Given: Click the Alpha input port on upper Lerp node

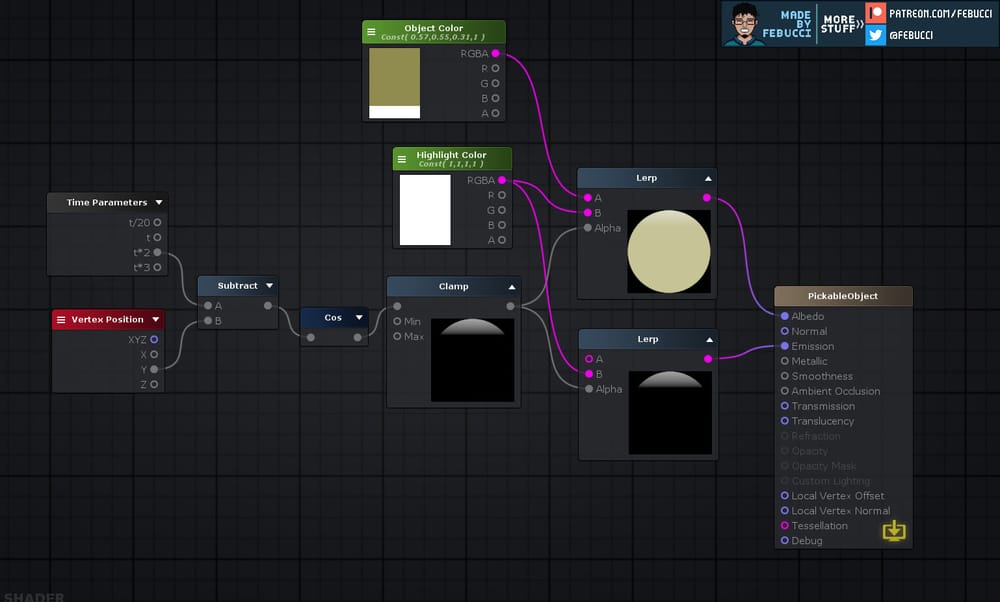Looking at the screenshot, I should pyautogui.click(x=586, y=228).
